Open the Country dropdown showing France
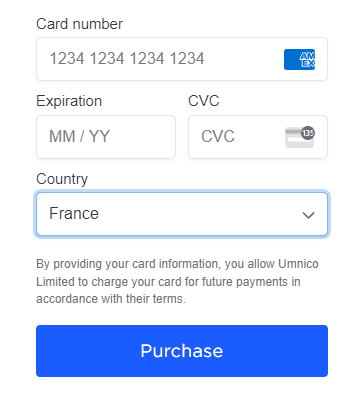Image resolution: width=360 pixels, height=404 pixels. 182,214
